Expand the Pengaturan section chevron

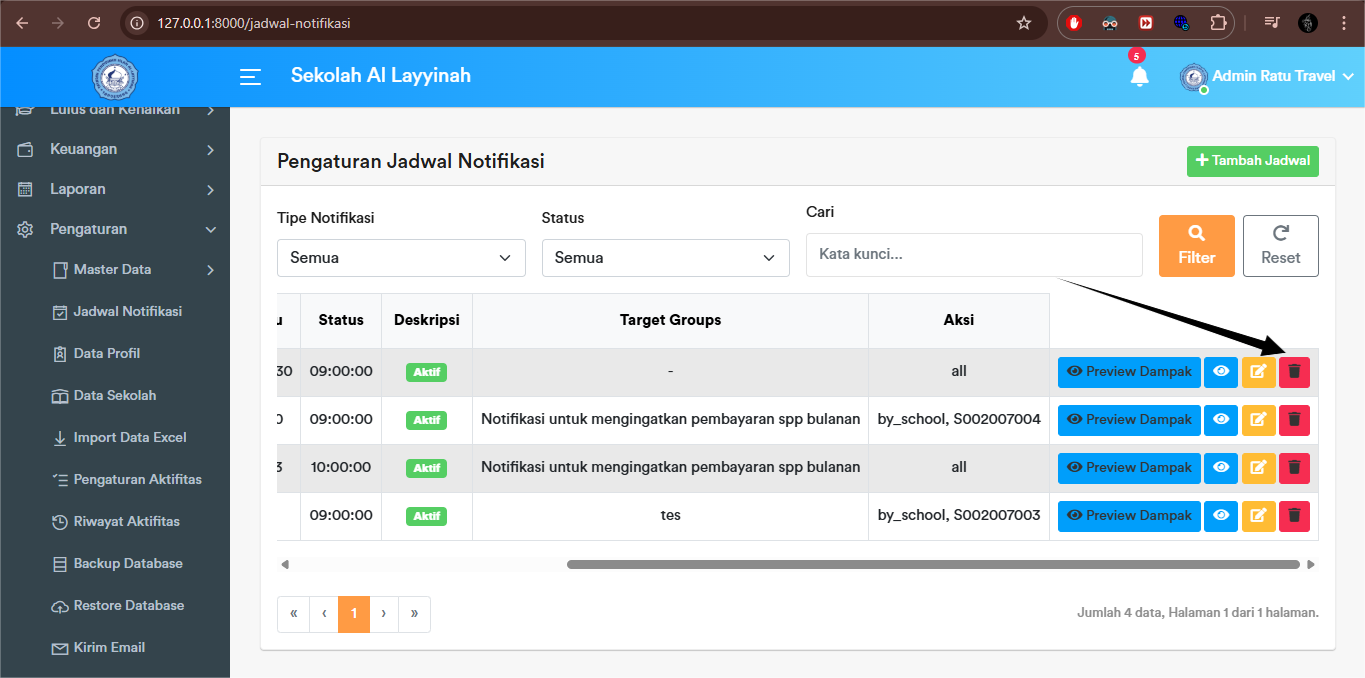click(210, 229)
